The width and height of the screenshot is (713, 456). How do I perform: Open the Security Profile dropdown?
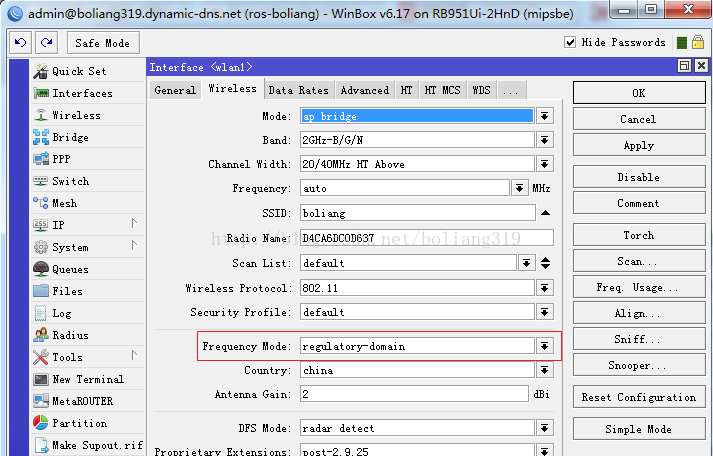pos(544,312)
